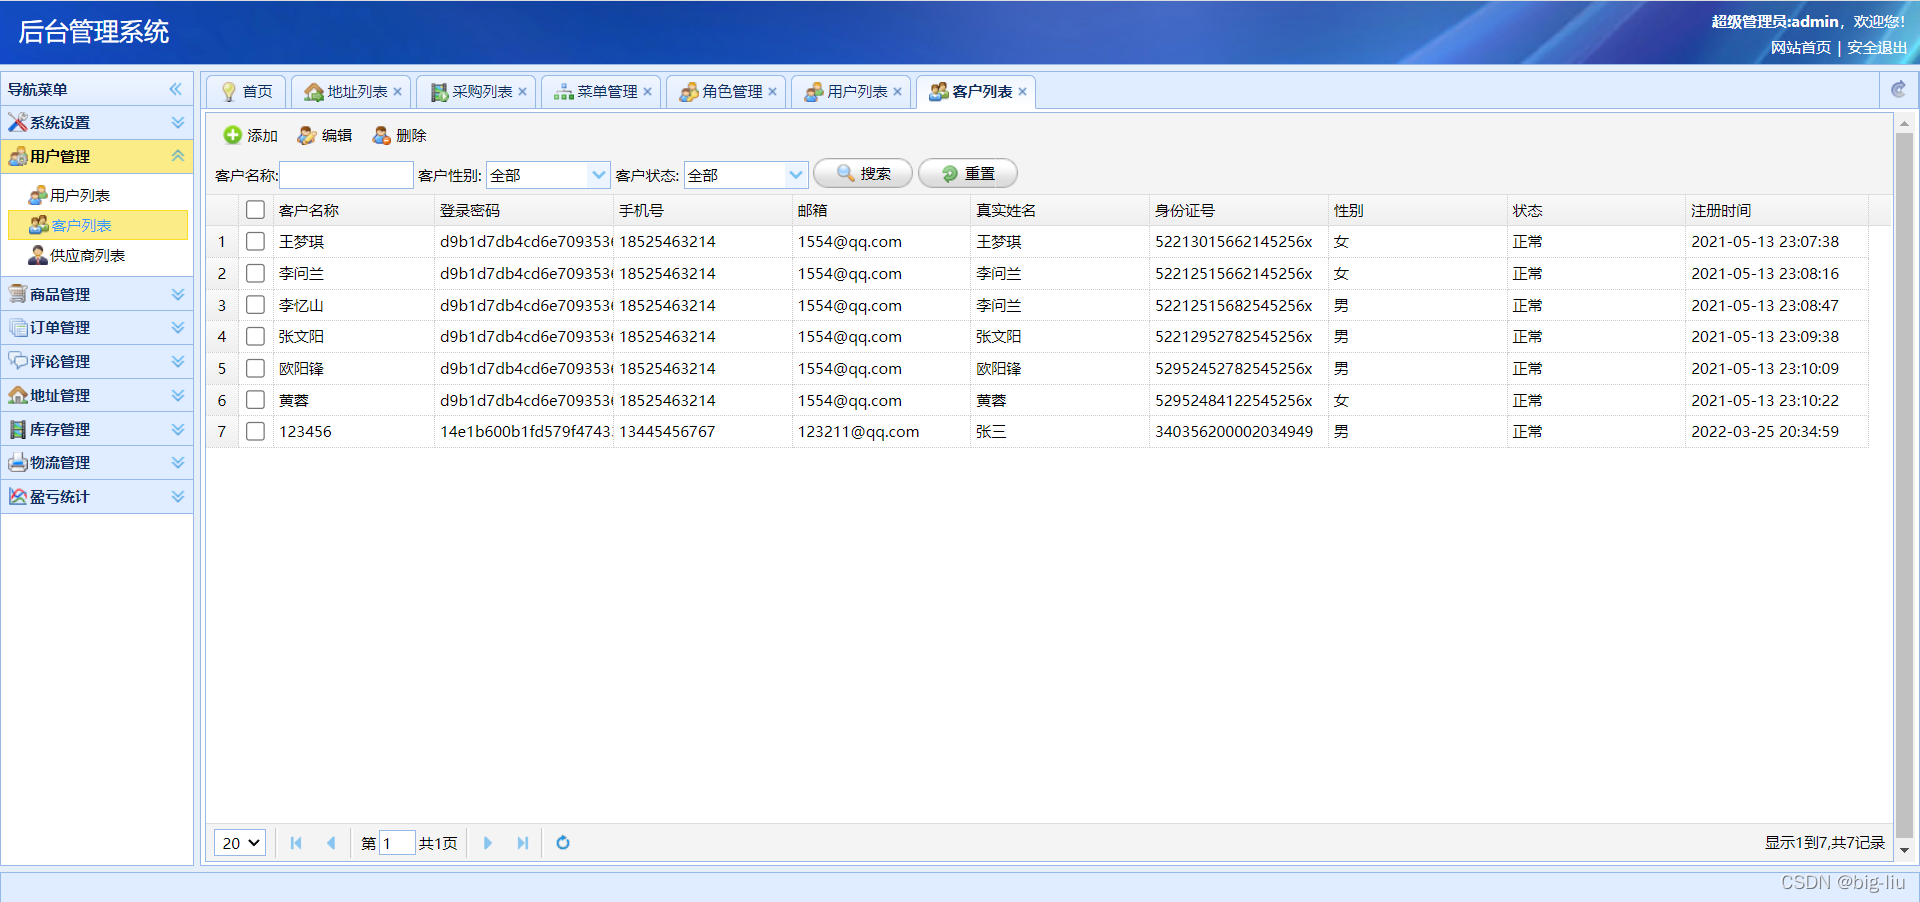The height and width of the screenshot is (902, 1920).
Task: Check the row for 欧阳锋
Action: tap(255, 368)
